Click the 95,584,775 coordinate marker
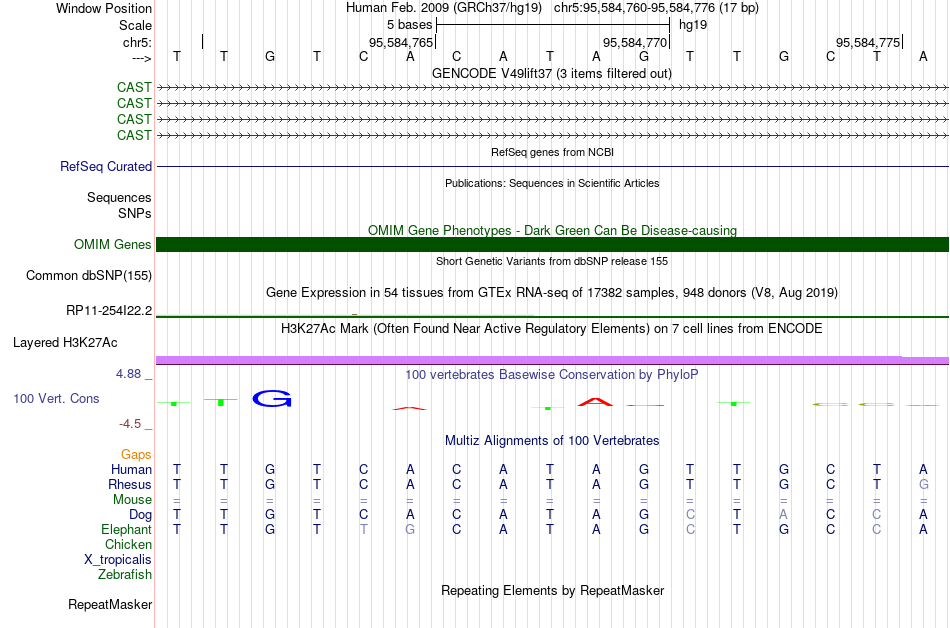This screenshot has width=950, height=628. [868, 42]
